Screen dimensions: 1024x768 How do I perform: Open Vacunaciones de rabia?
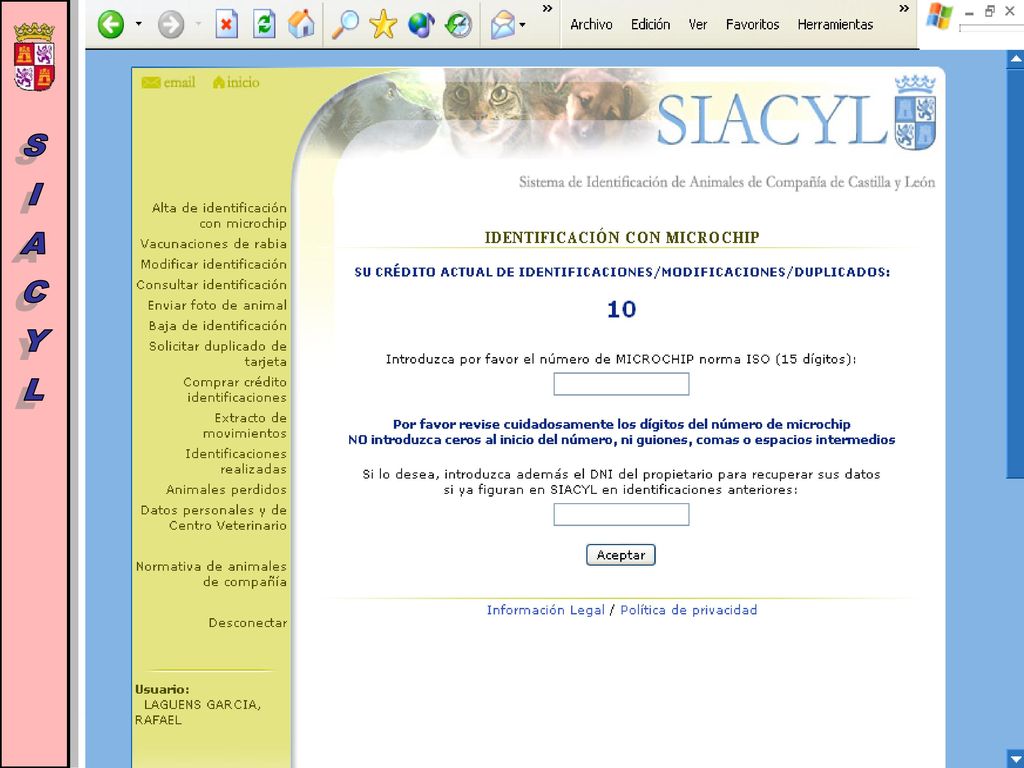coord(214,244)
